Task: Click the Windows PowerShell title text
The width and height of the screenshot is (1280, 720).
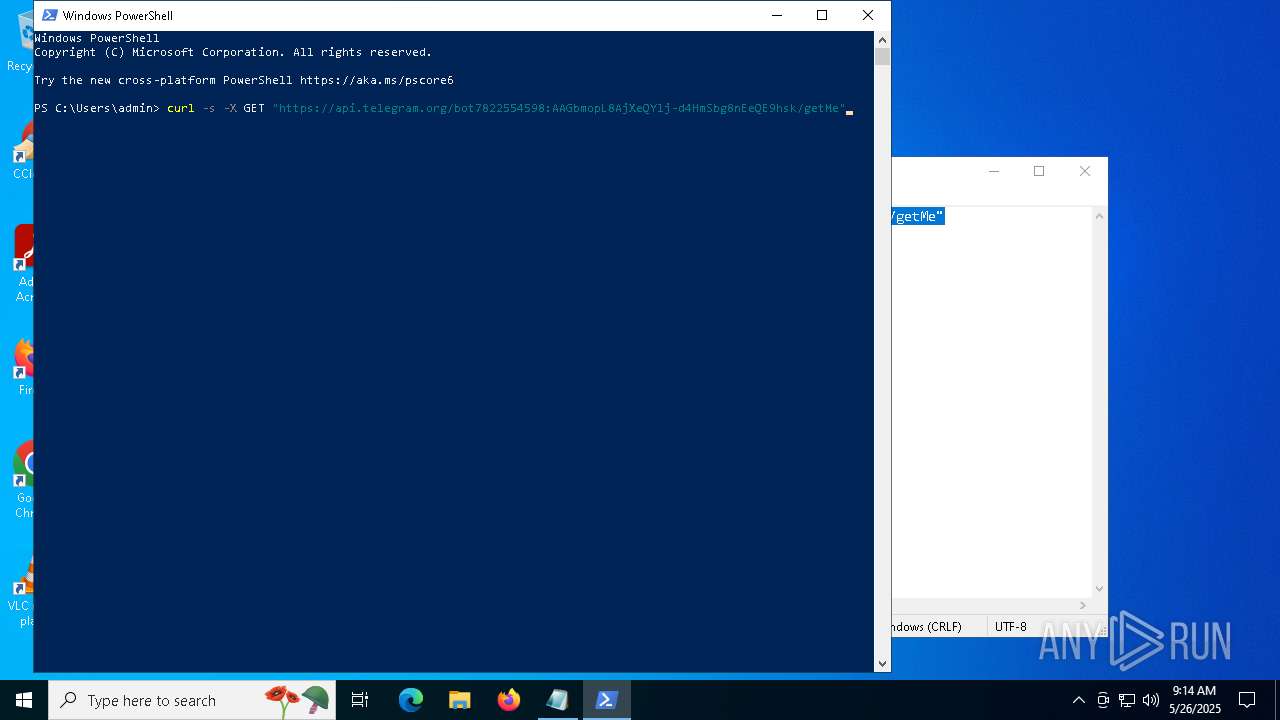Action: 118,15
